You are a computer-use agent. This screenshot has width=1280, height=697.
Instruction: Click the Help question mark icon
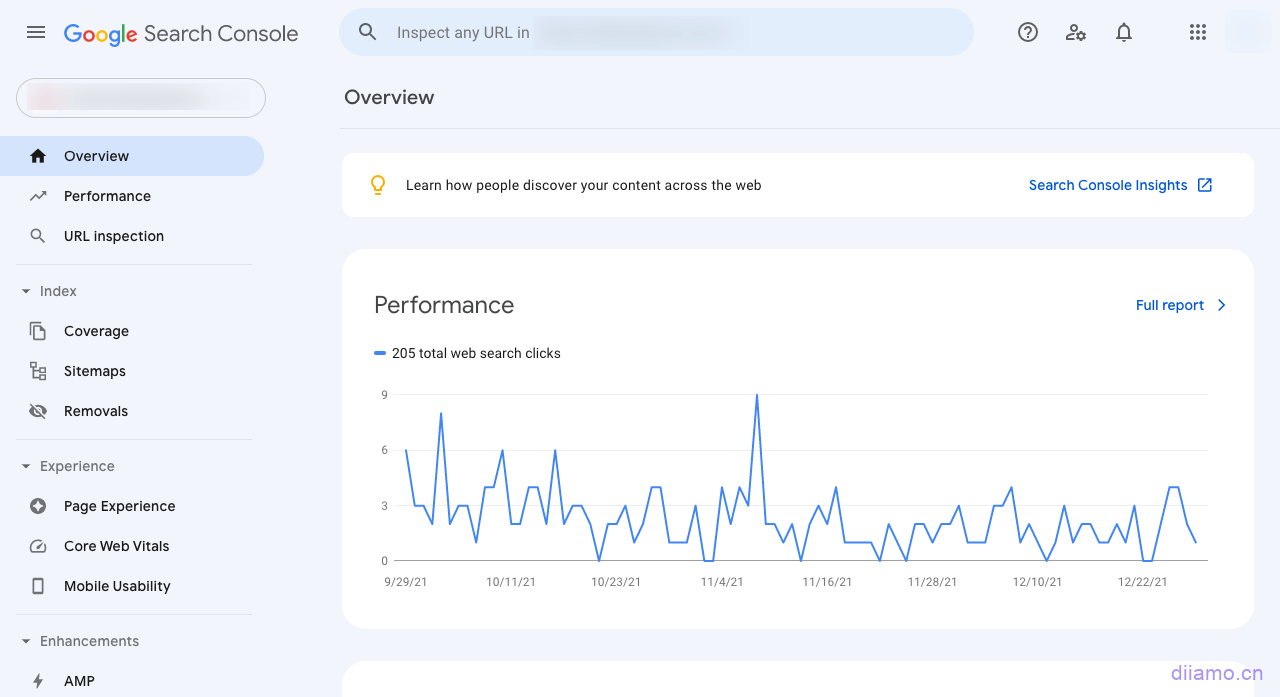(1028, 32)
